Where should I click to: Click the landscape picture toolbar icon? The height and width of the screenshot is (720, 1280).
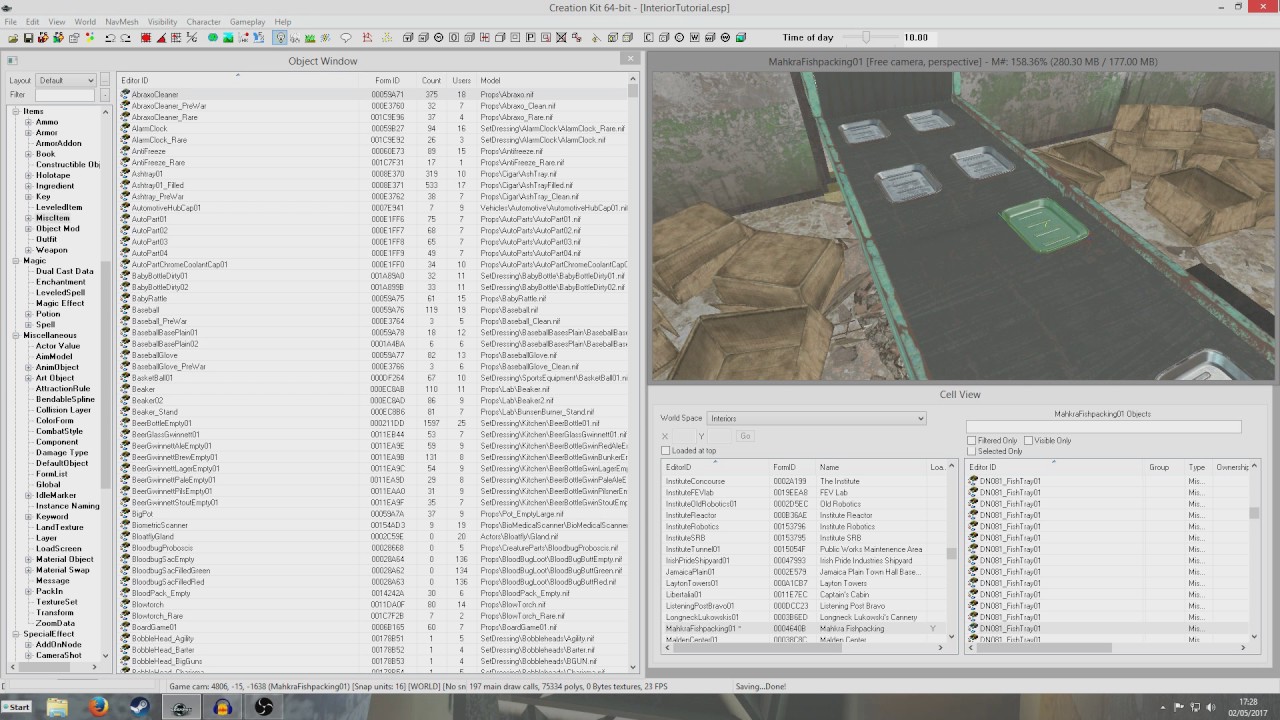[x=228, y=38]
